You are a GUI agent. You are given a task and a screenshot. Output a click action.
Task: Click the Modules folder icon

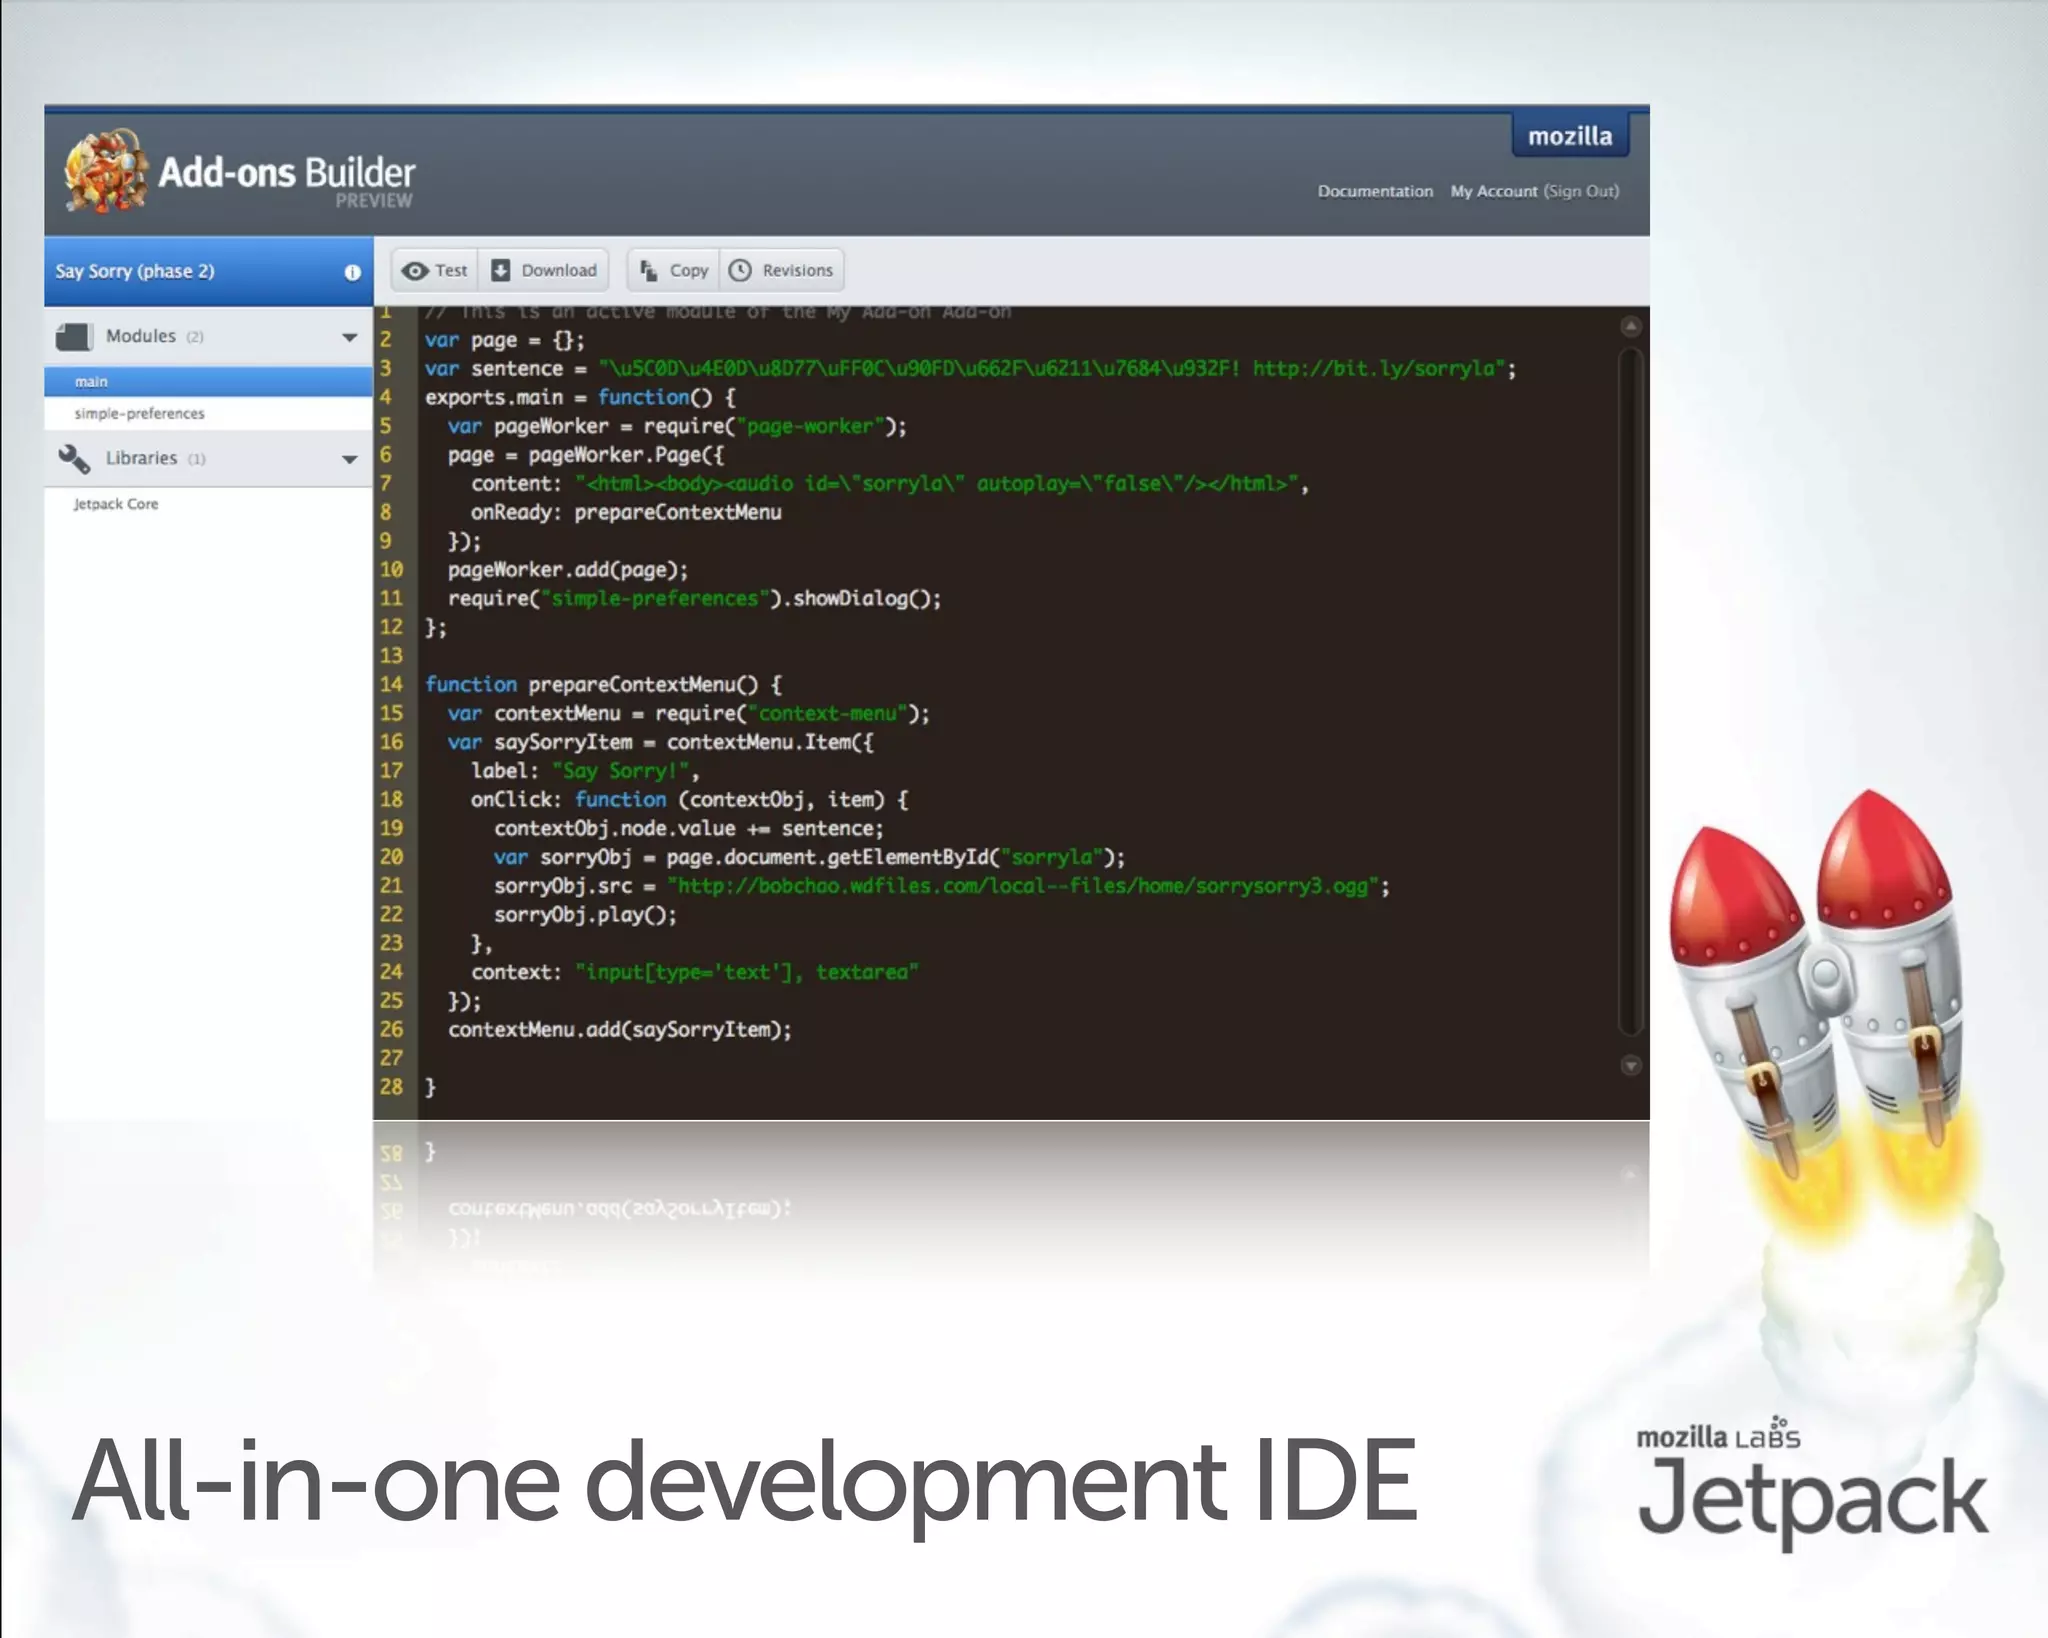point(74,337)
